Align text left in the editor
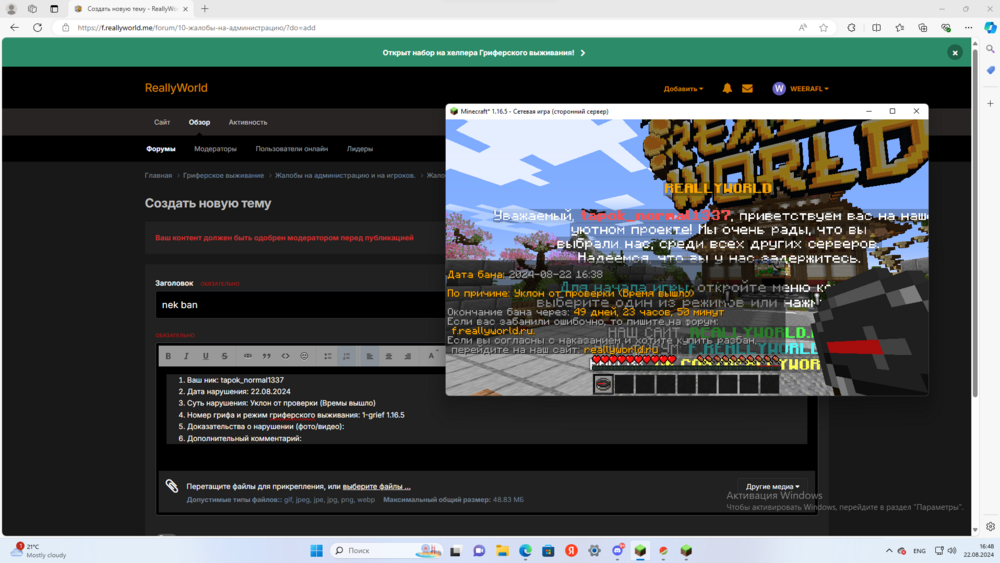 pos(370,356)
